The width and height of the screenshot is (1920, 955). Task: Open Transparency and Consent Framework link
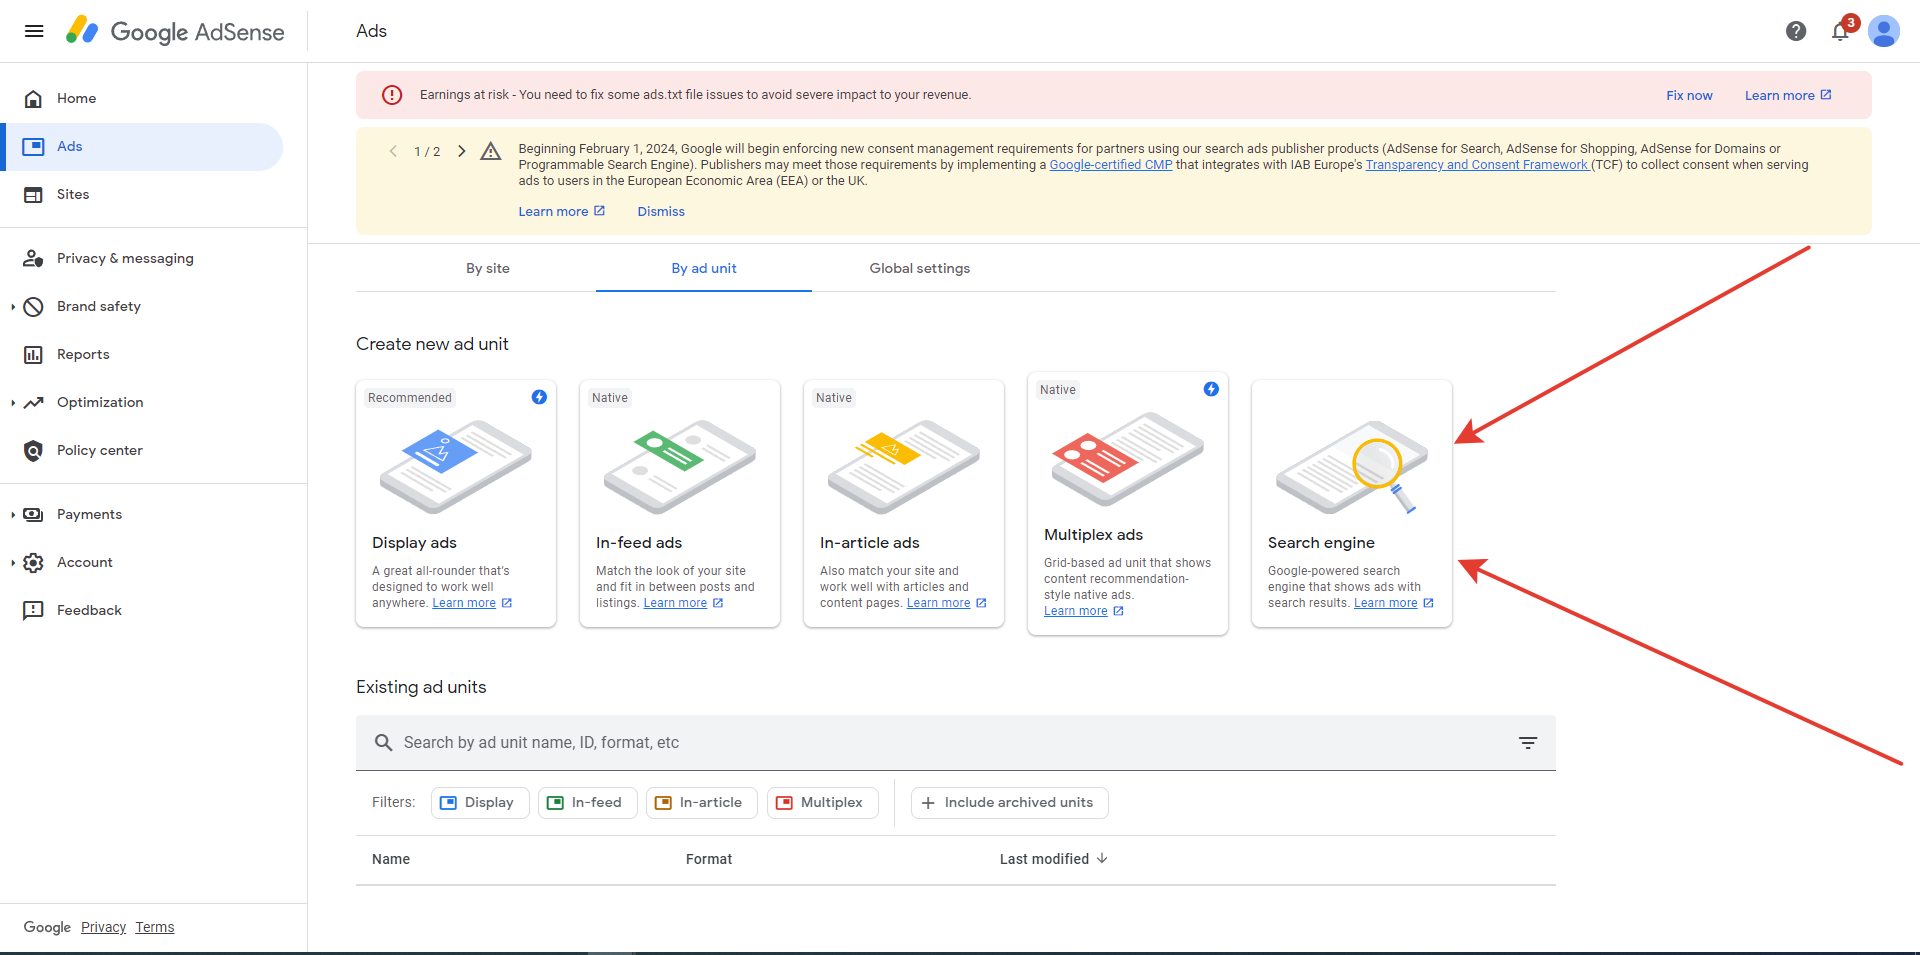coord(1476,165)
